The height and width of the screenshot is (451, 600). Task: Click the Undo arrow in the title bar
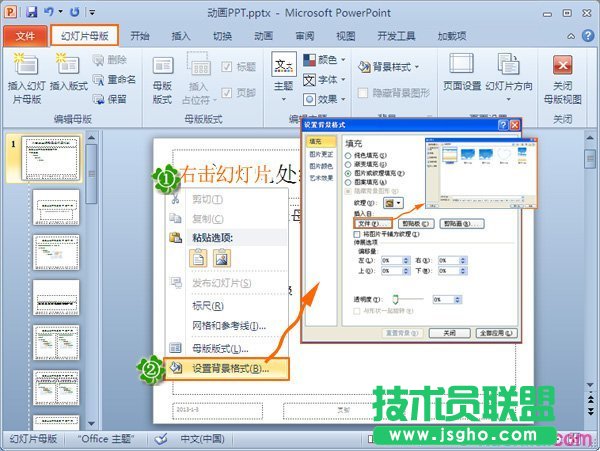49,12
